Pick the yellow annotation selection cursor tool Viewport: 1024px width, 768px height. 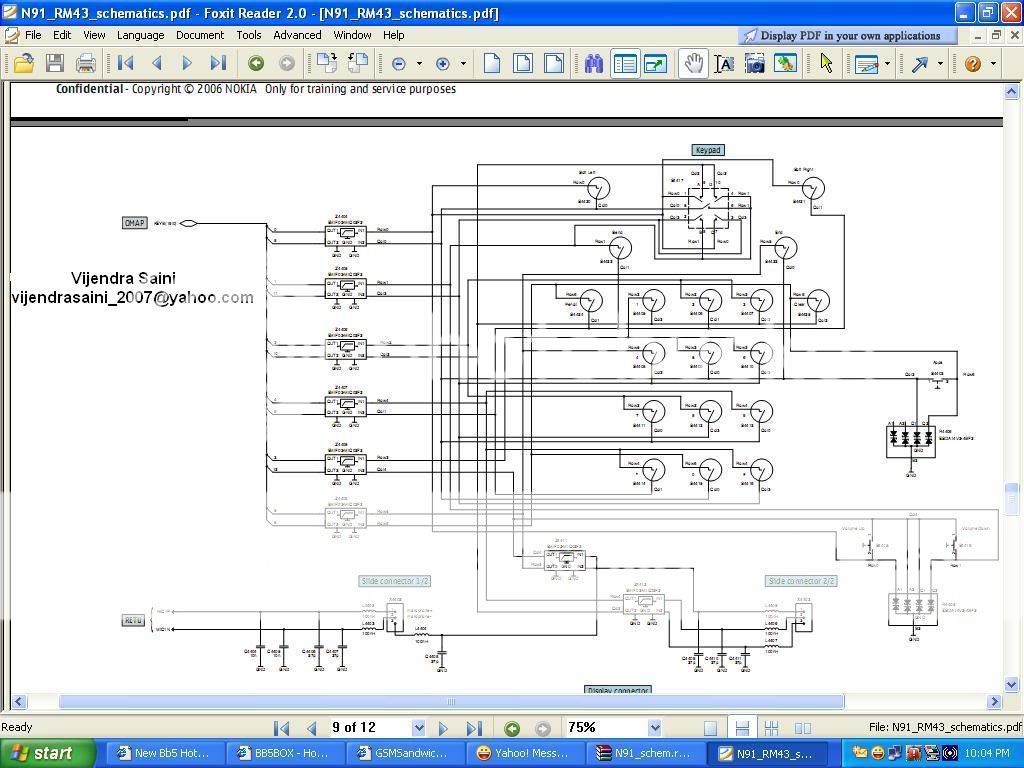(826, 63)
